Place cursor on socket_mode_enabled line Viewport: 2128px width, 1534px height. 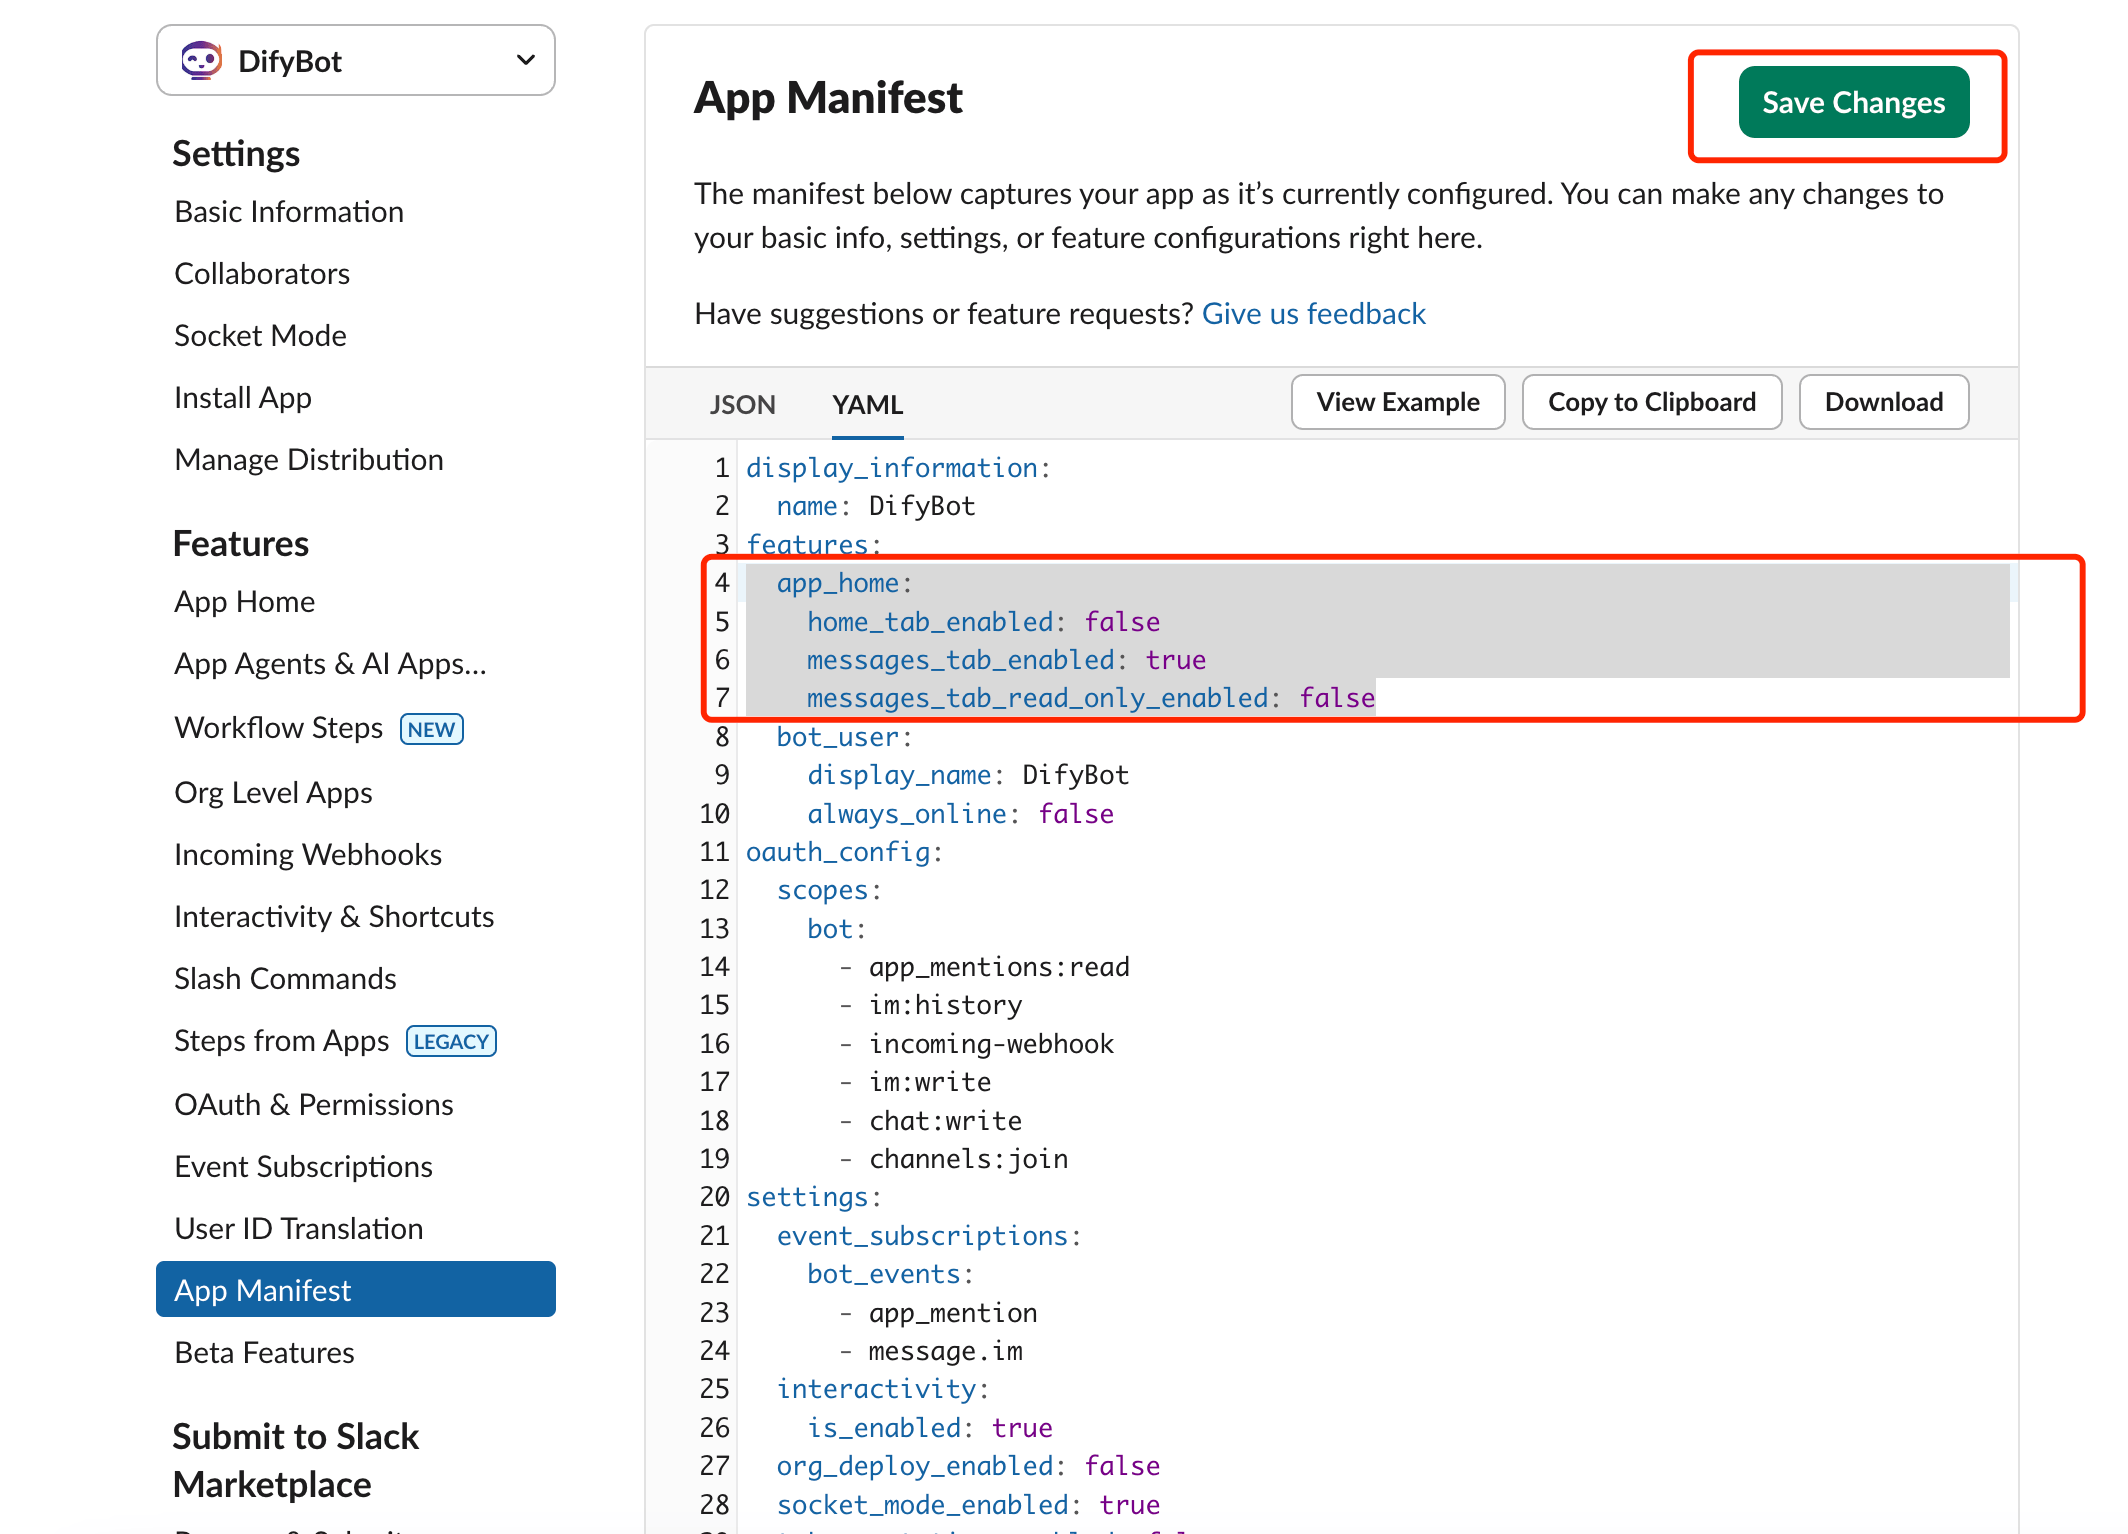click(x=967, y=1505)
